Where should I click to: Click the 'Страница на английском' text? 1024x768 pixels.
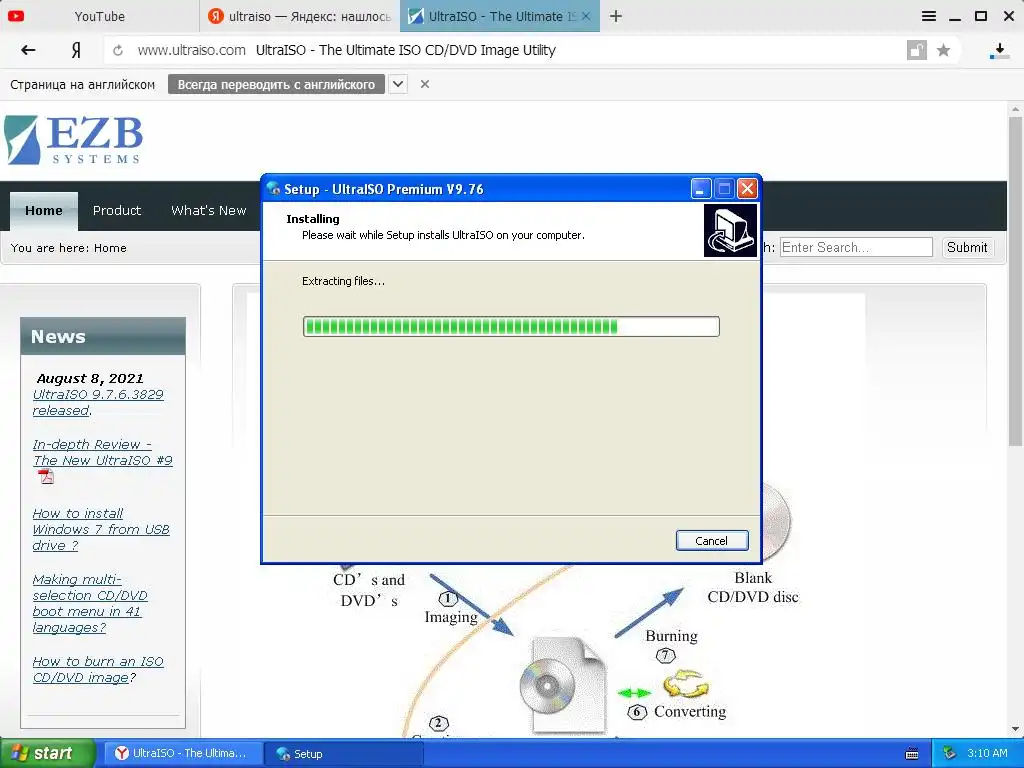tap(82, 84)
